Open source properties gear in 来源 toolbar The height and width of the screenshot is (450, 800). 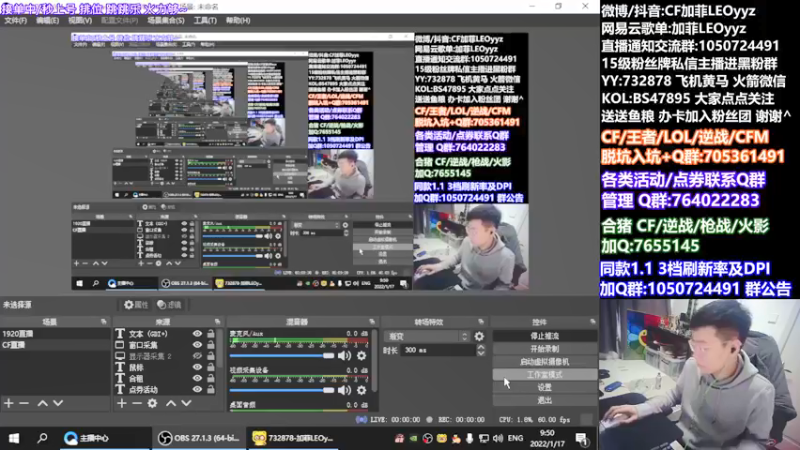click(152, 403)
